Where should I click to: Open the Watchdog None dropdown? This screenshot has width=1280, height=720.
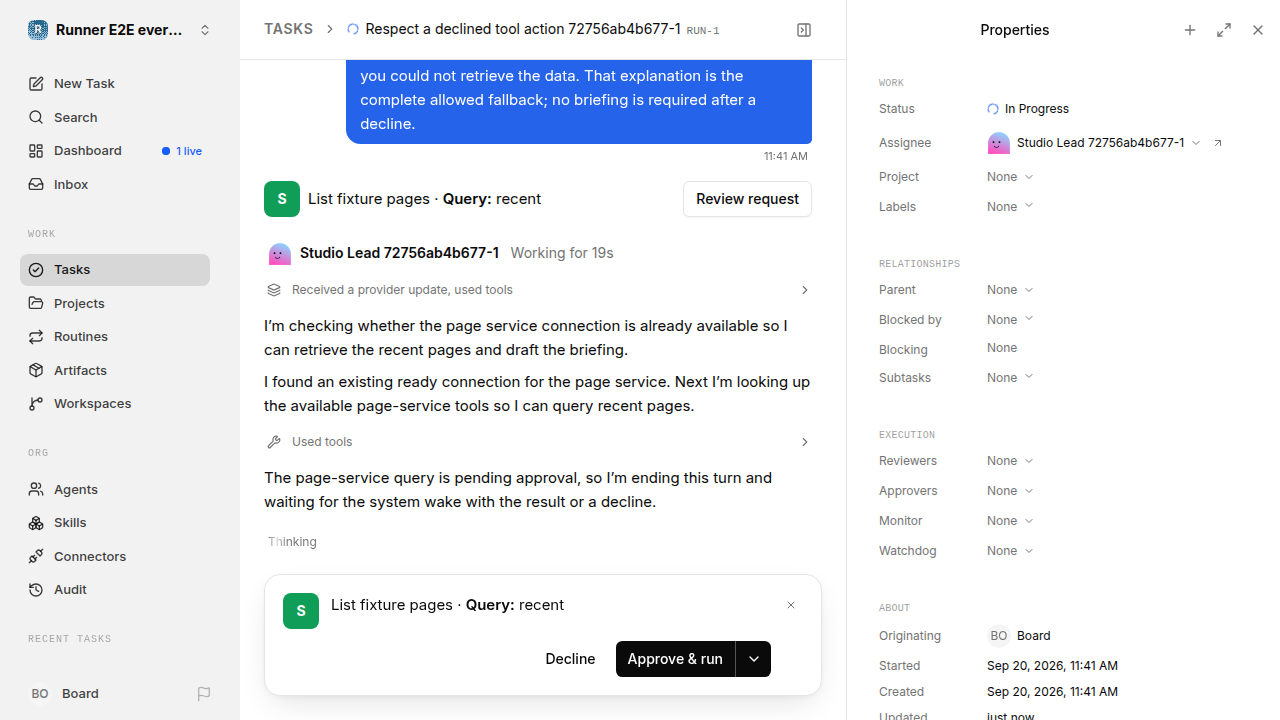(1010, 551)
